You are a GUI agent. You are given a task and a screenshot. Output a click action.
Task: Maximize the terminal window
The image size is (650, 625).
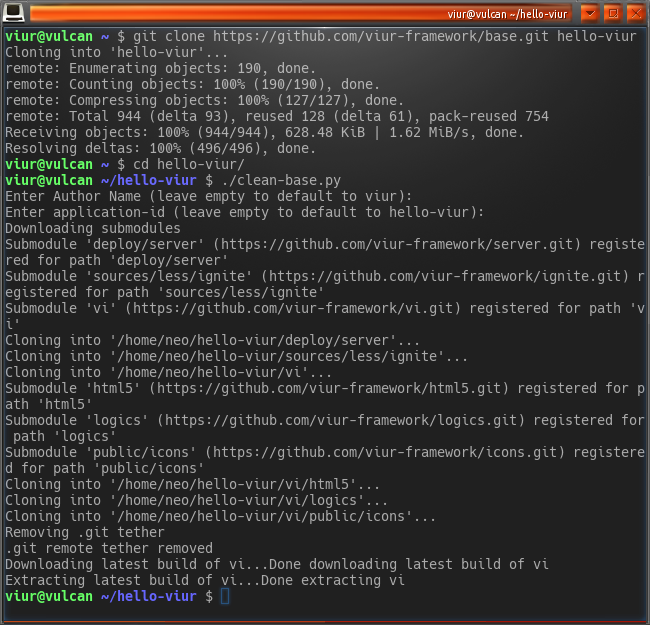click(x=613, y=14)
